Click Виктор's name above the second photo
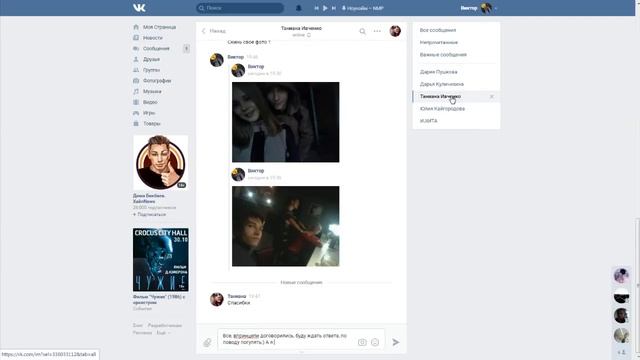This screenshot has height=360, width=640. tap(256, 171)
